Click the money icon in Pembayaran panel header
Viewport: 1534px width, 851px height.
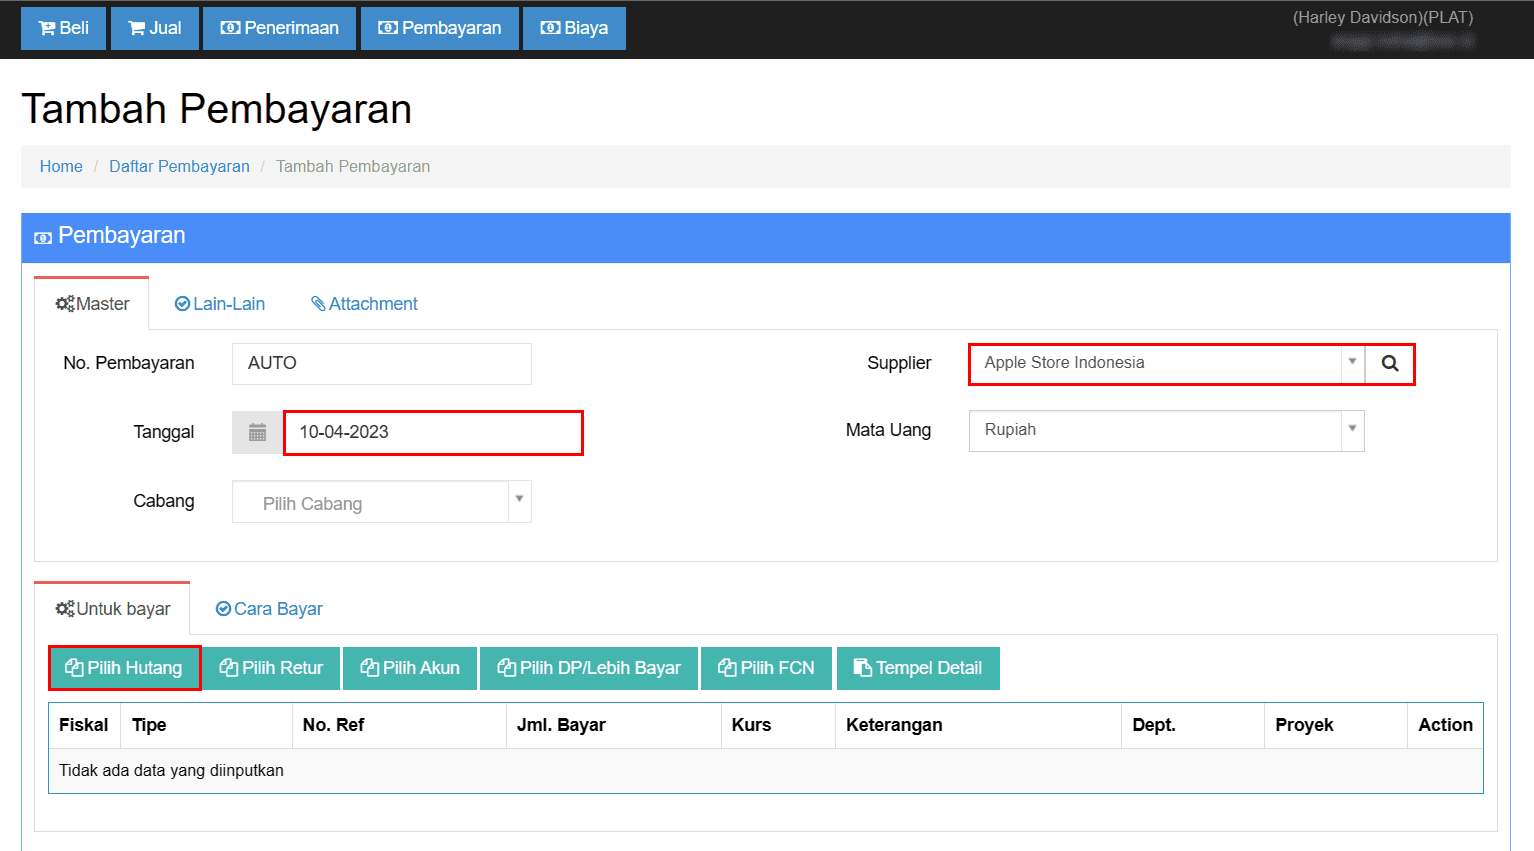(43, 238)
